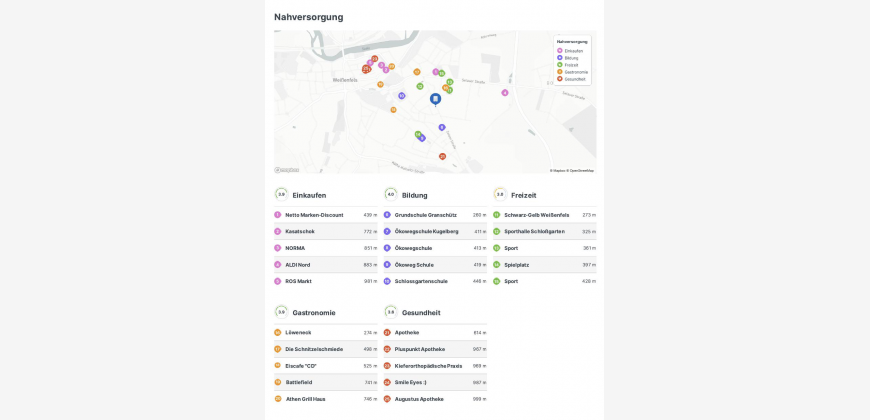Click the Bildung score ring showing 4.0
The width and height of the screenshot is (870, 420).
pyautogui.click(x=390, y=195)
